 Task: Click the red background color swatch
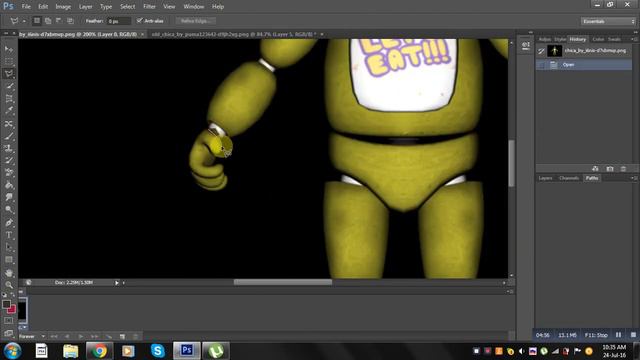tap(12, 310)
